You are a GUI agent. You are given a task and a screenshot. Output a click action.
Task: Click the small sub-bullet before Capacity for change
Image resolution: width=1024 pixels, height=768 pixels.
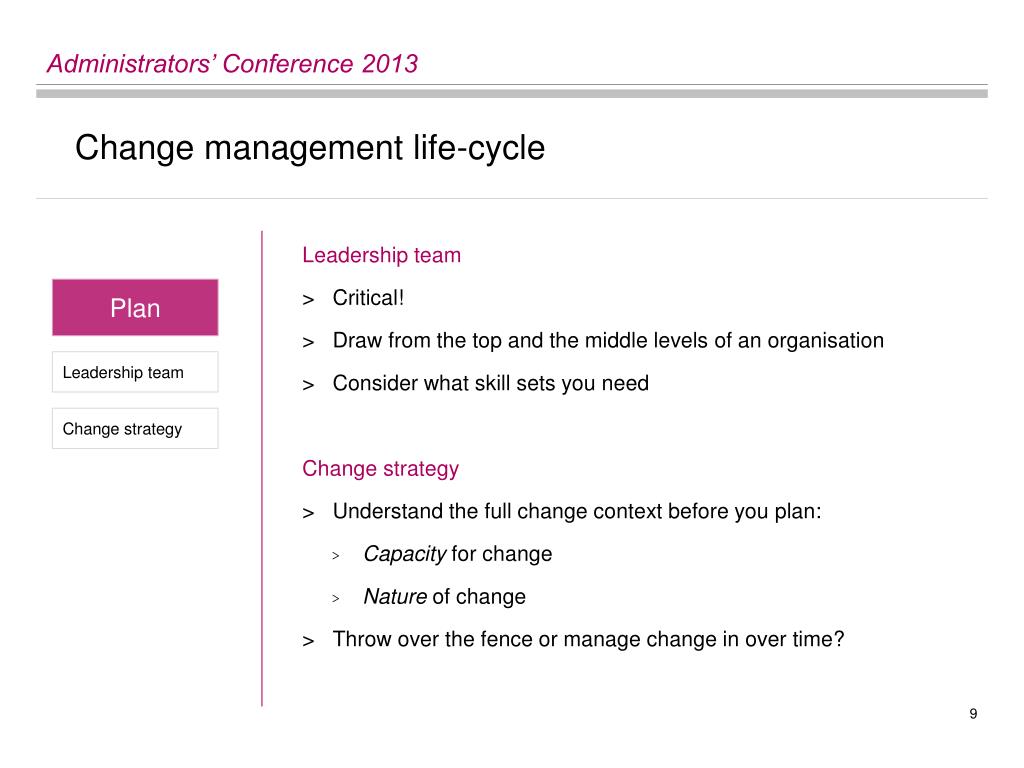point(336,556)
